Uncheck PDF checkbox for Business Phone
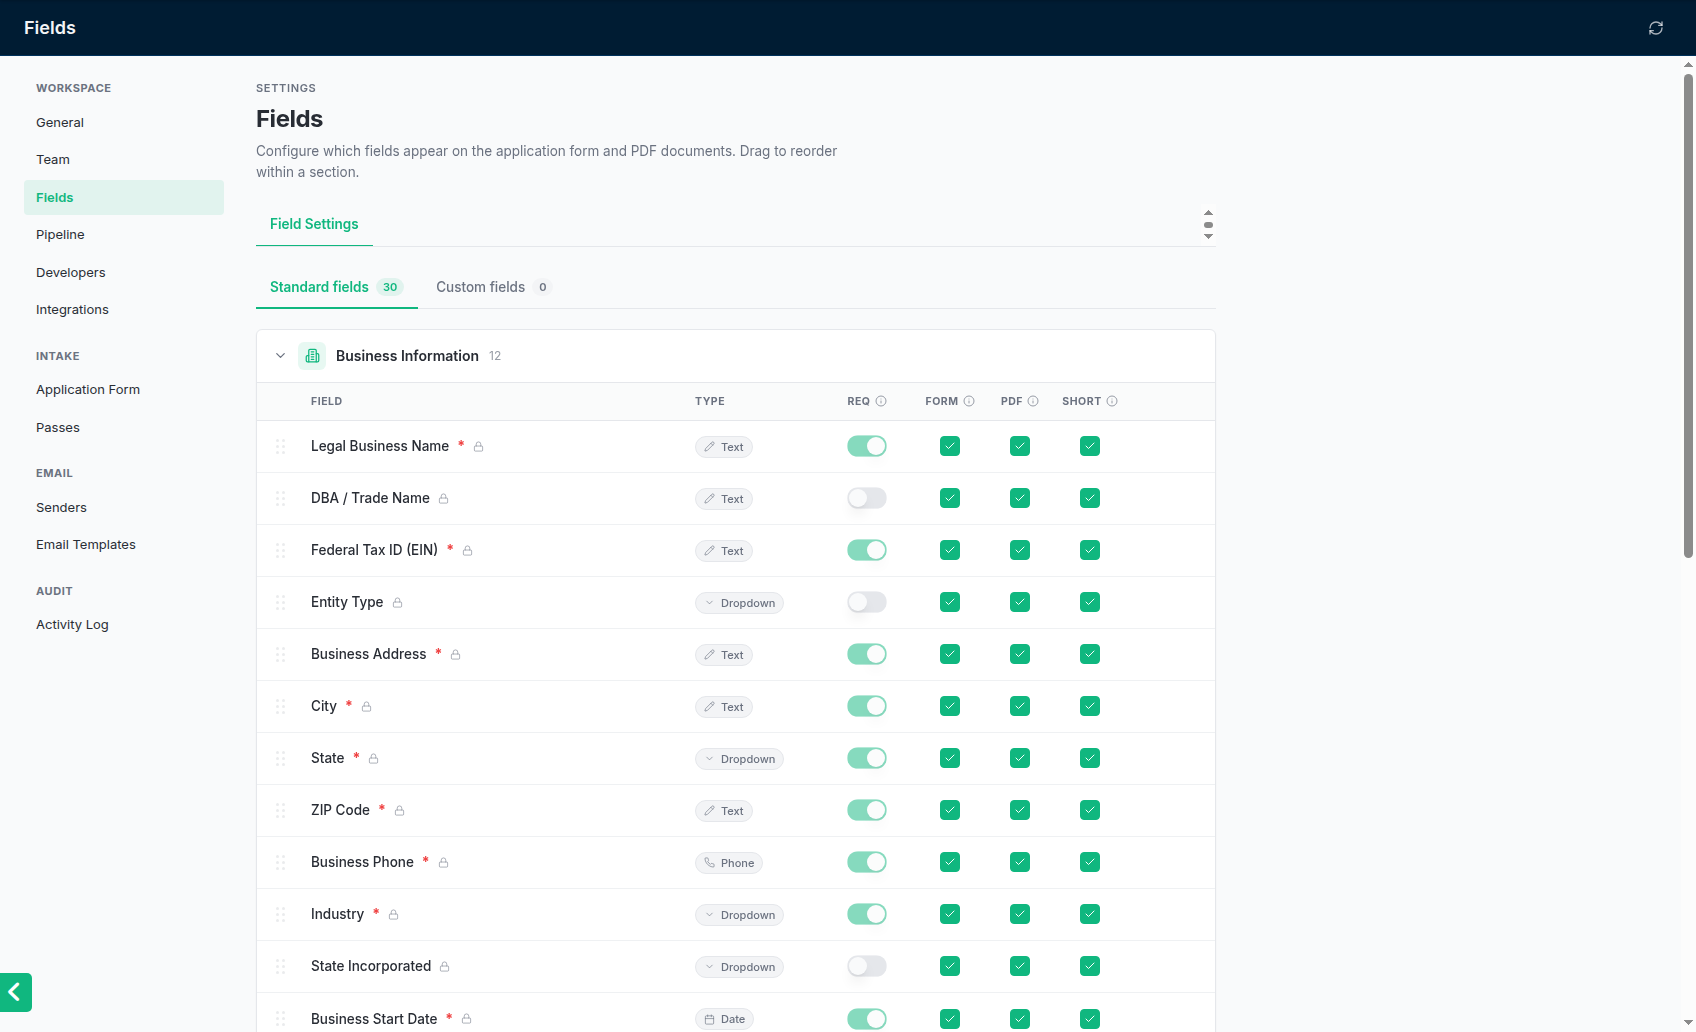This screenshot has height=1032, width=1696. click(x=1020, y=862)
